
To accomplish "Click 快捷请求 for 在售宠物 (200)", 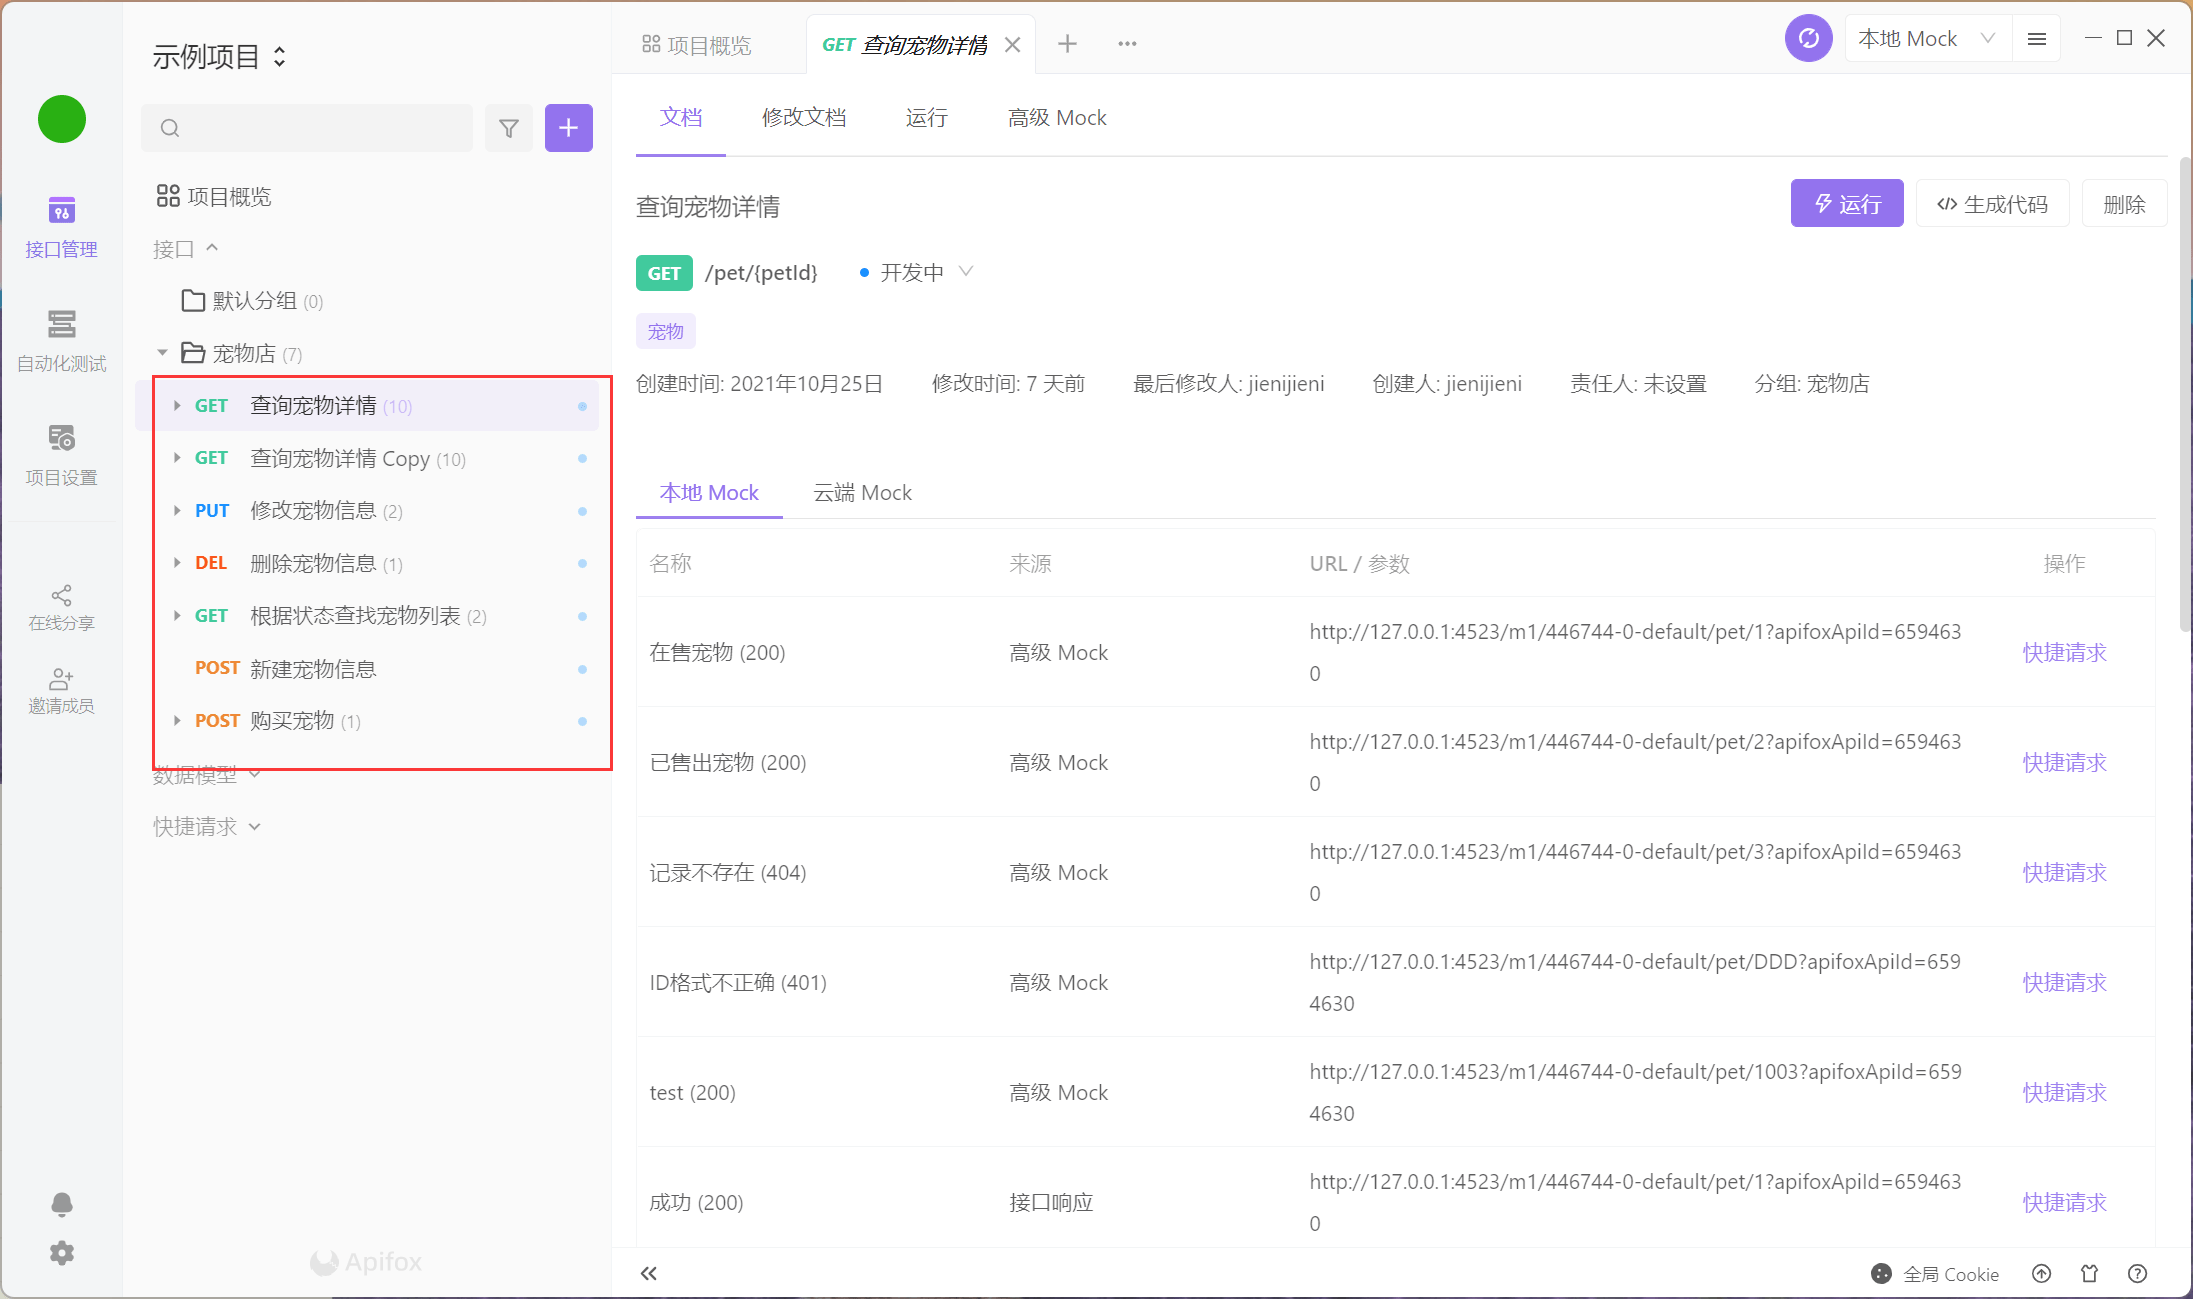I will pyautogui.click(x=2063, y=652).
